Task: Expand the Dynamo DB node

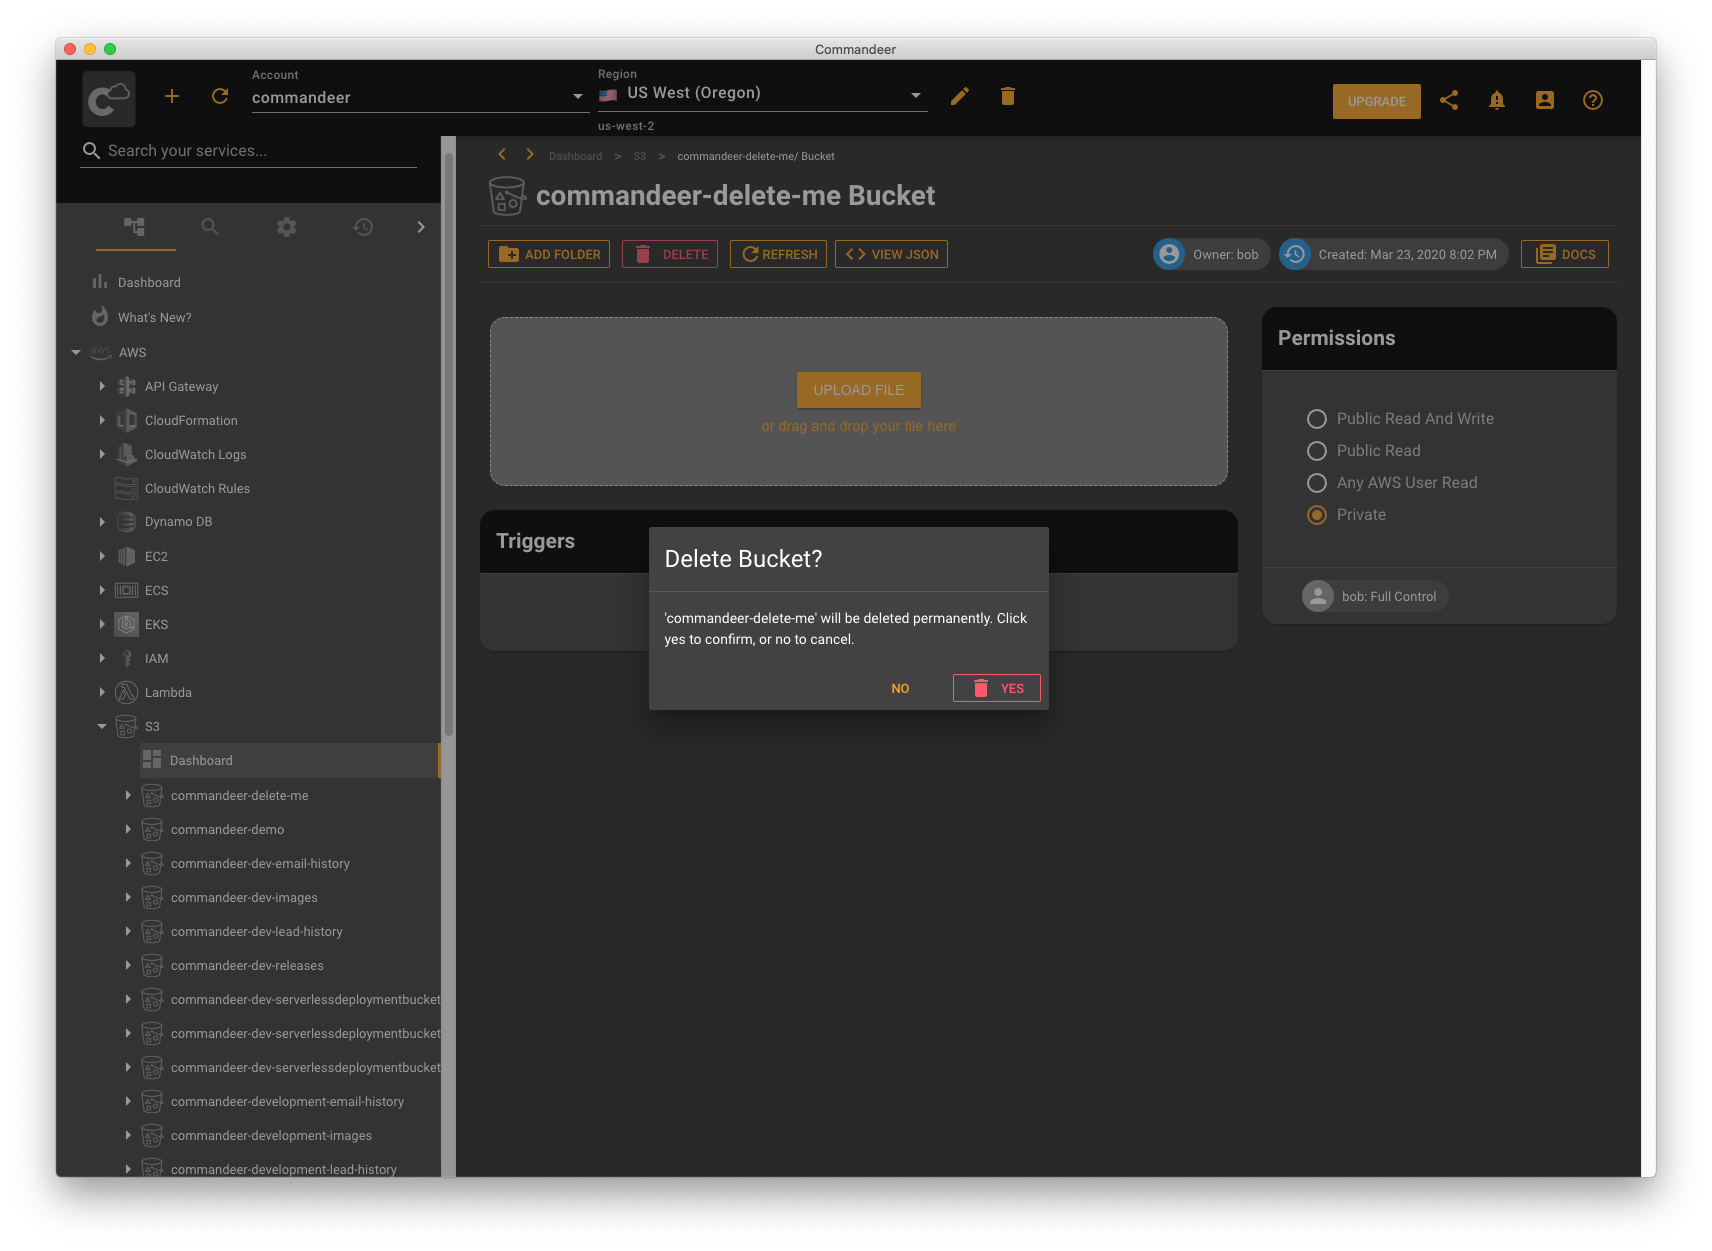Action: pos(102,522)
